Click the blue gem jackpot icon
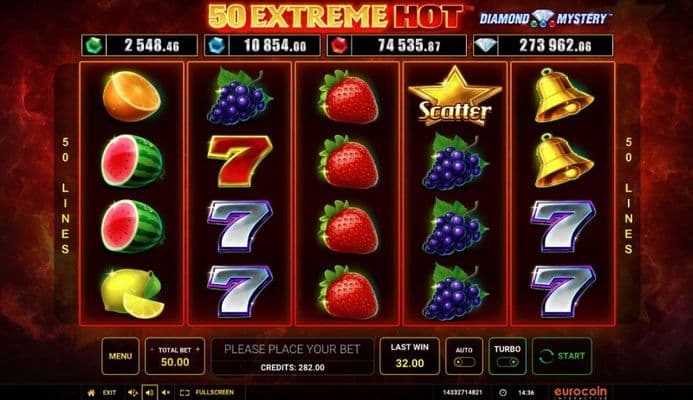Image resolution: width=693 pixels, height=400 pixels. [217, 45]
